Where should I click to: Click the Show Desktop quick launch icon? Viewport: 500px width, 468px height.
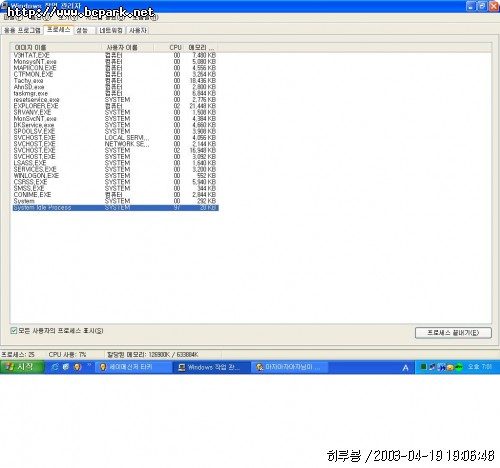coord(66,367)
